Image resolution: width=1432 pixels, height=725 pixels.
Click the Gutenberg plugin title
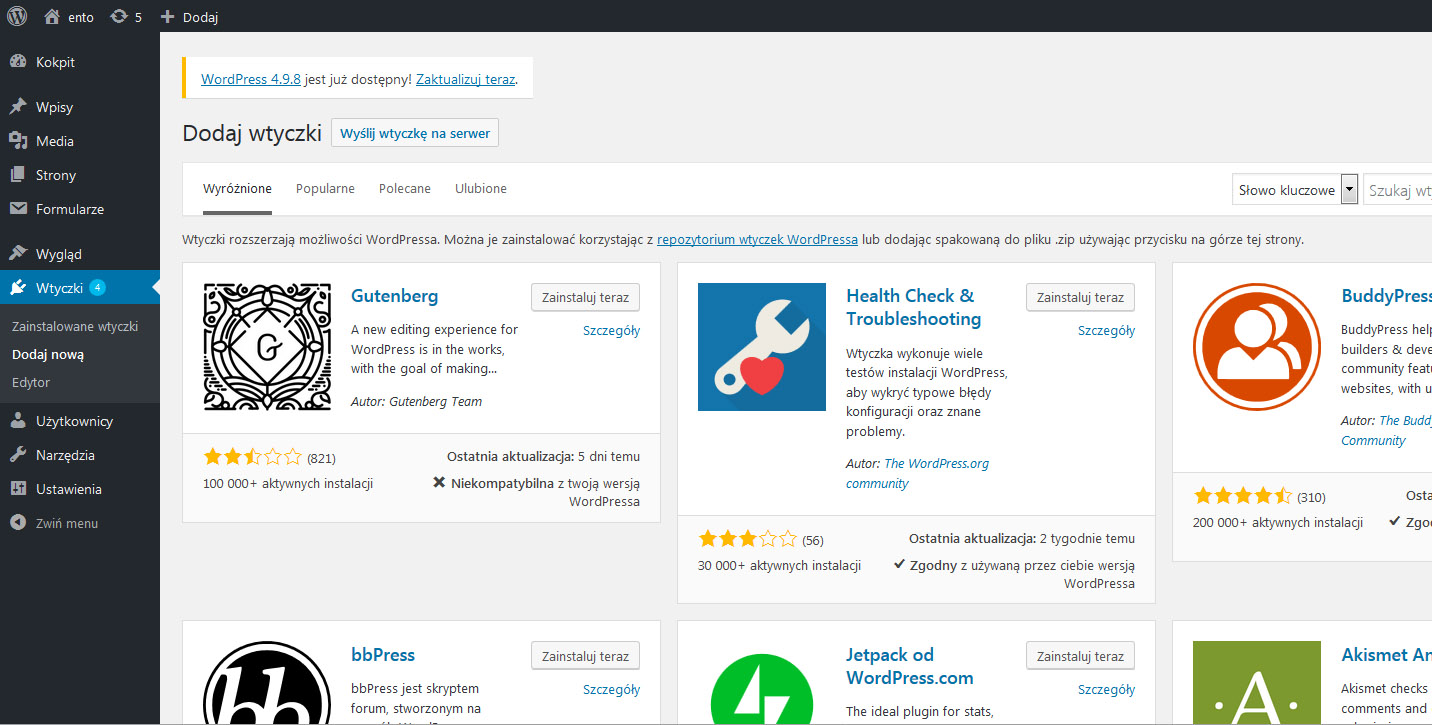tap(394, 296)
